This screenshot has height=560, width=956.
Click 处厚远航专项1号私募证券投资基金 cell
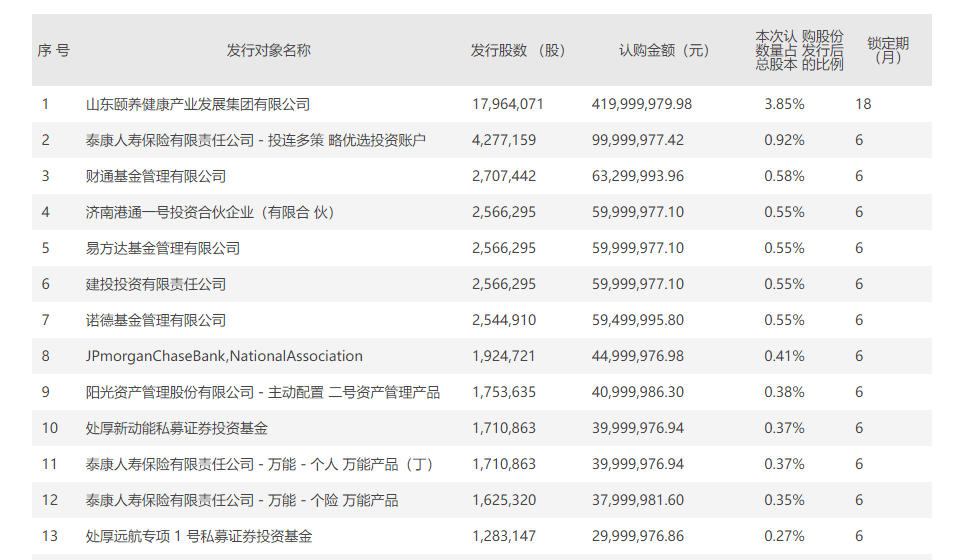pyautogui.click(x=199, y=536)
